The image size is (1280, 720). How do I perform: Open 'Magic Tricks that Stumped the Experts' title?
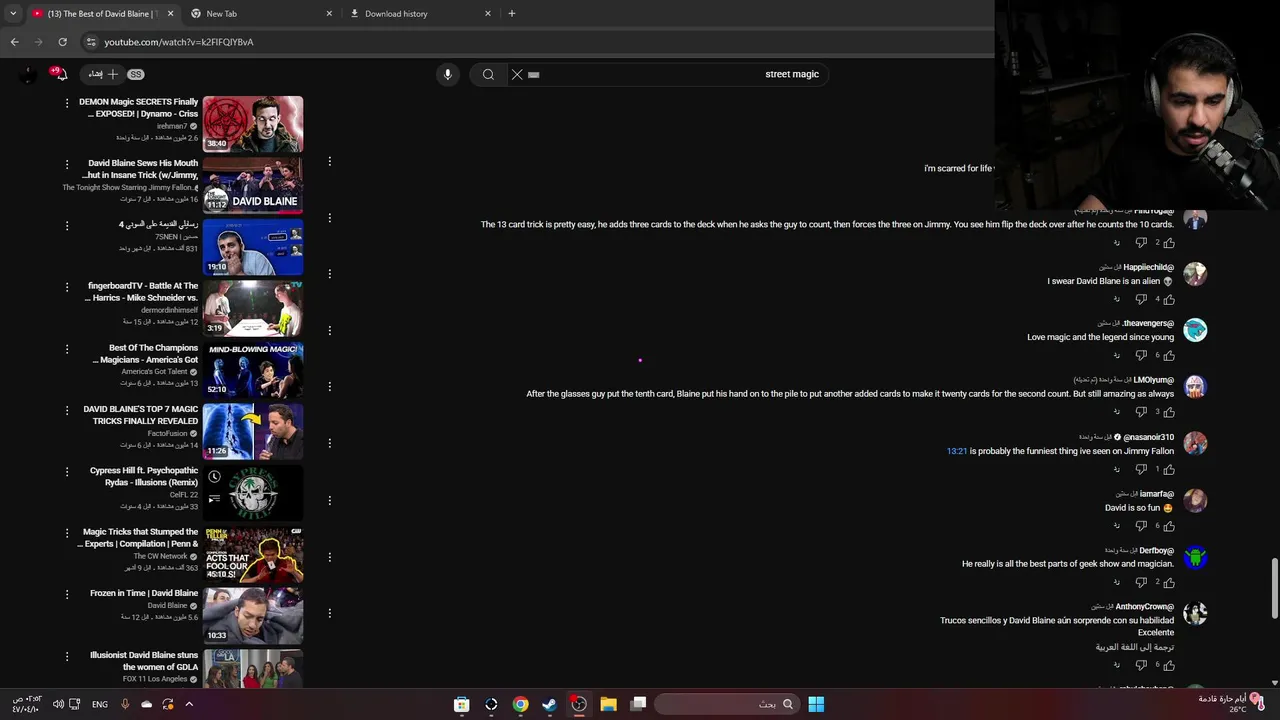click(x=139, y=538)
